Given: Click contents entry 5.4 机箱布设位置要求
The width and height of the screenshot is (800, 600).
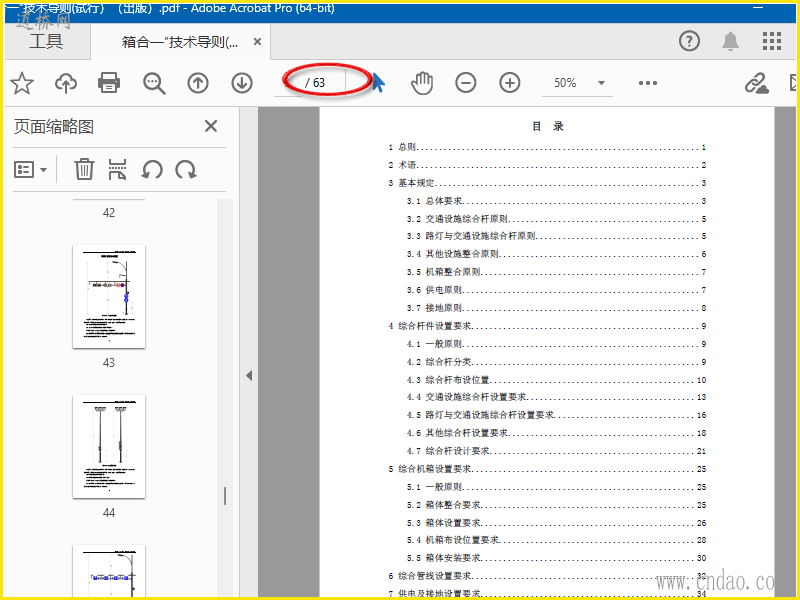Looking at the screenshot, I should coord(556,540).
